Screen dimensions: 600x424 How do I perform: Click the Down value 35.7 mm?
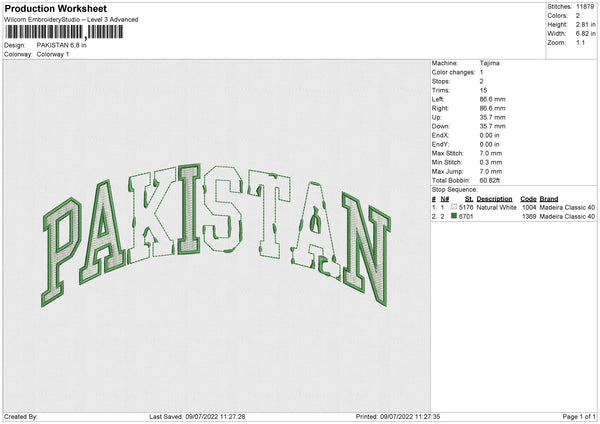click(x=492, y=126)
